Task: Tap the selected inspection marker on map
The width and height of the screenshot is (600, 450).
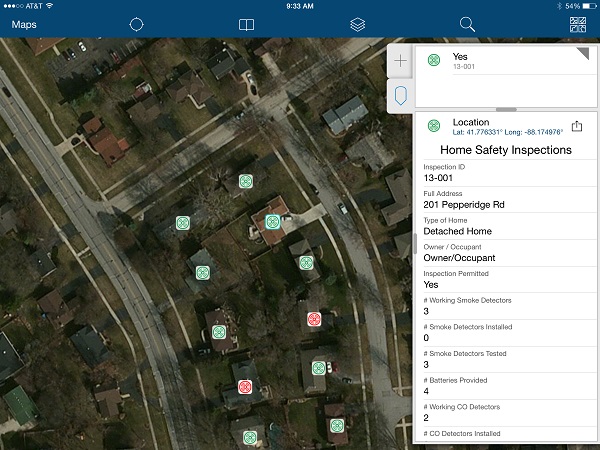Action: pos(272,222)
